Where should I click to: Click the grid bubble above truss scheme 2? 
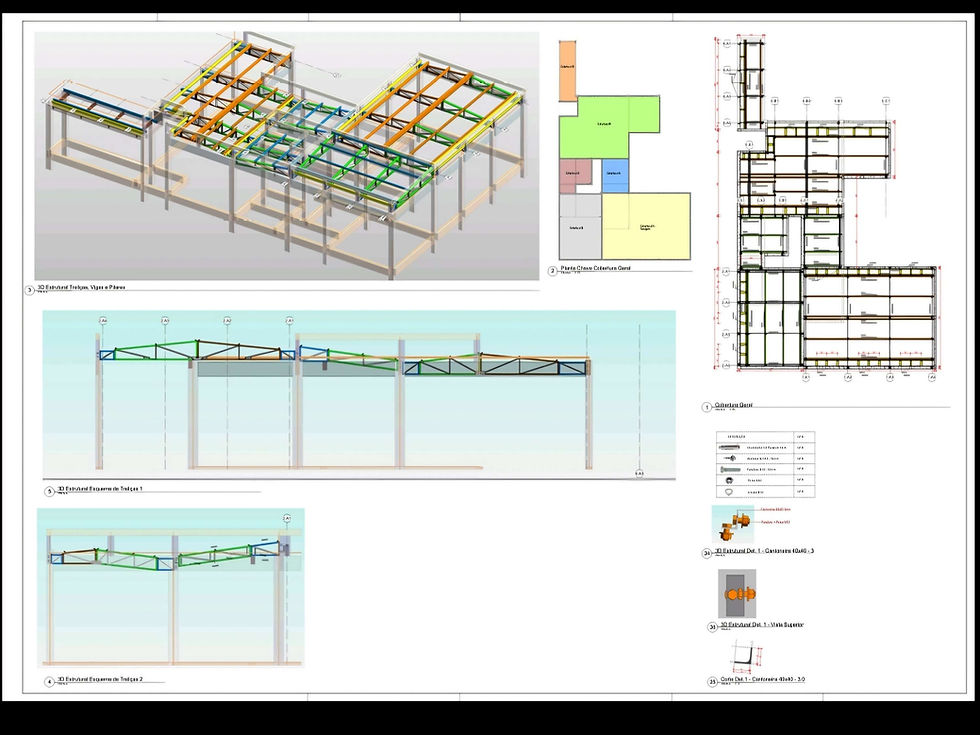287,518
